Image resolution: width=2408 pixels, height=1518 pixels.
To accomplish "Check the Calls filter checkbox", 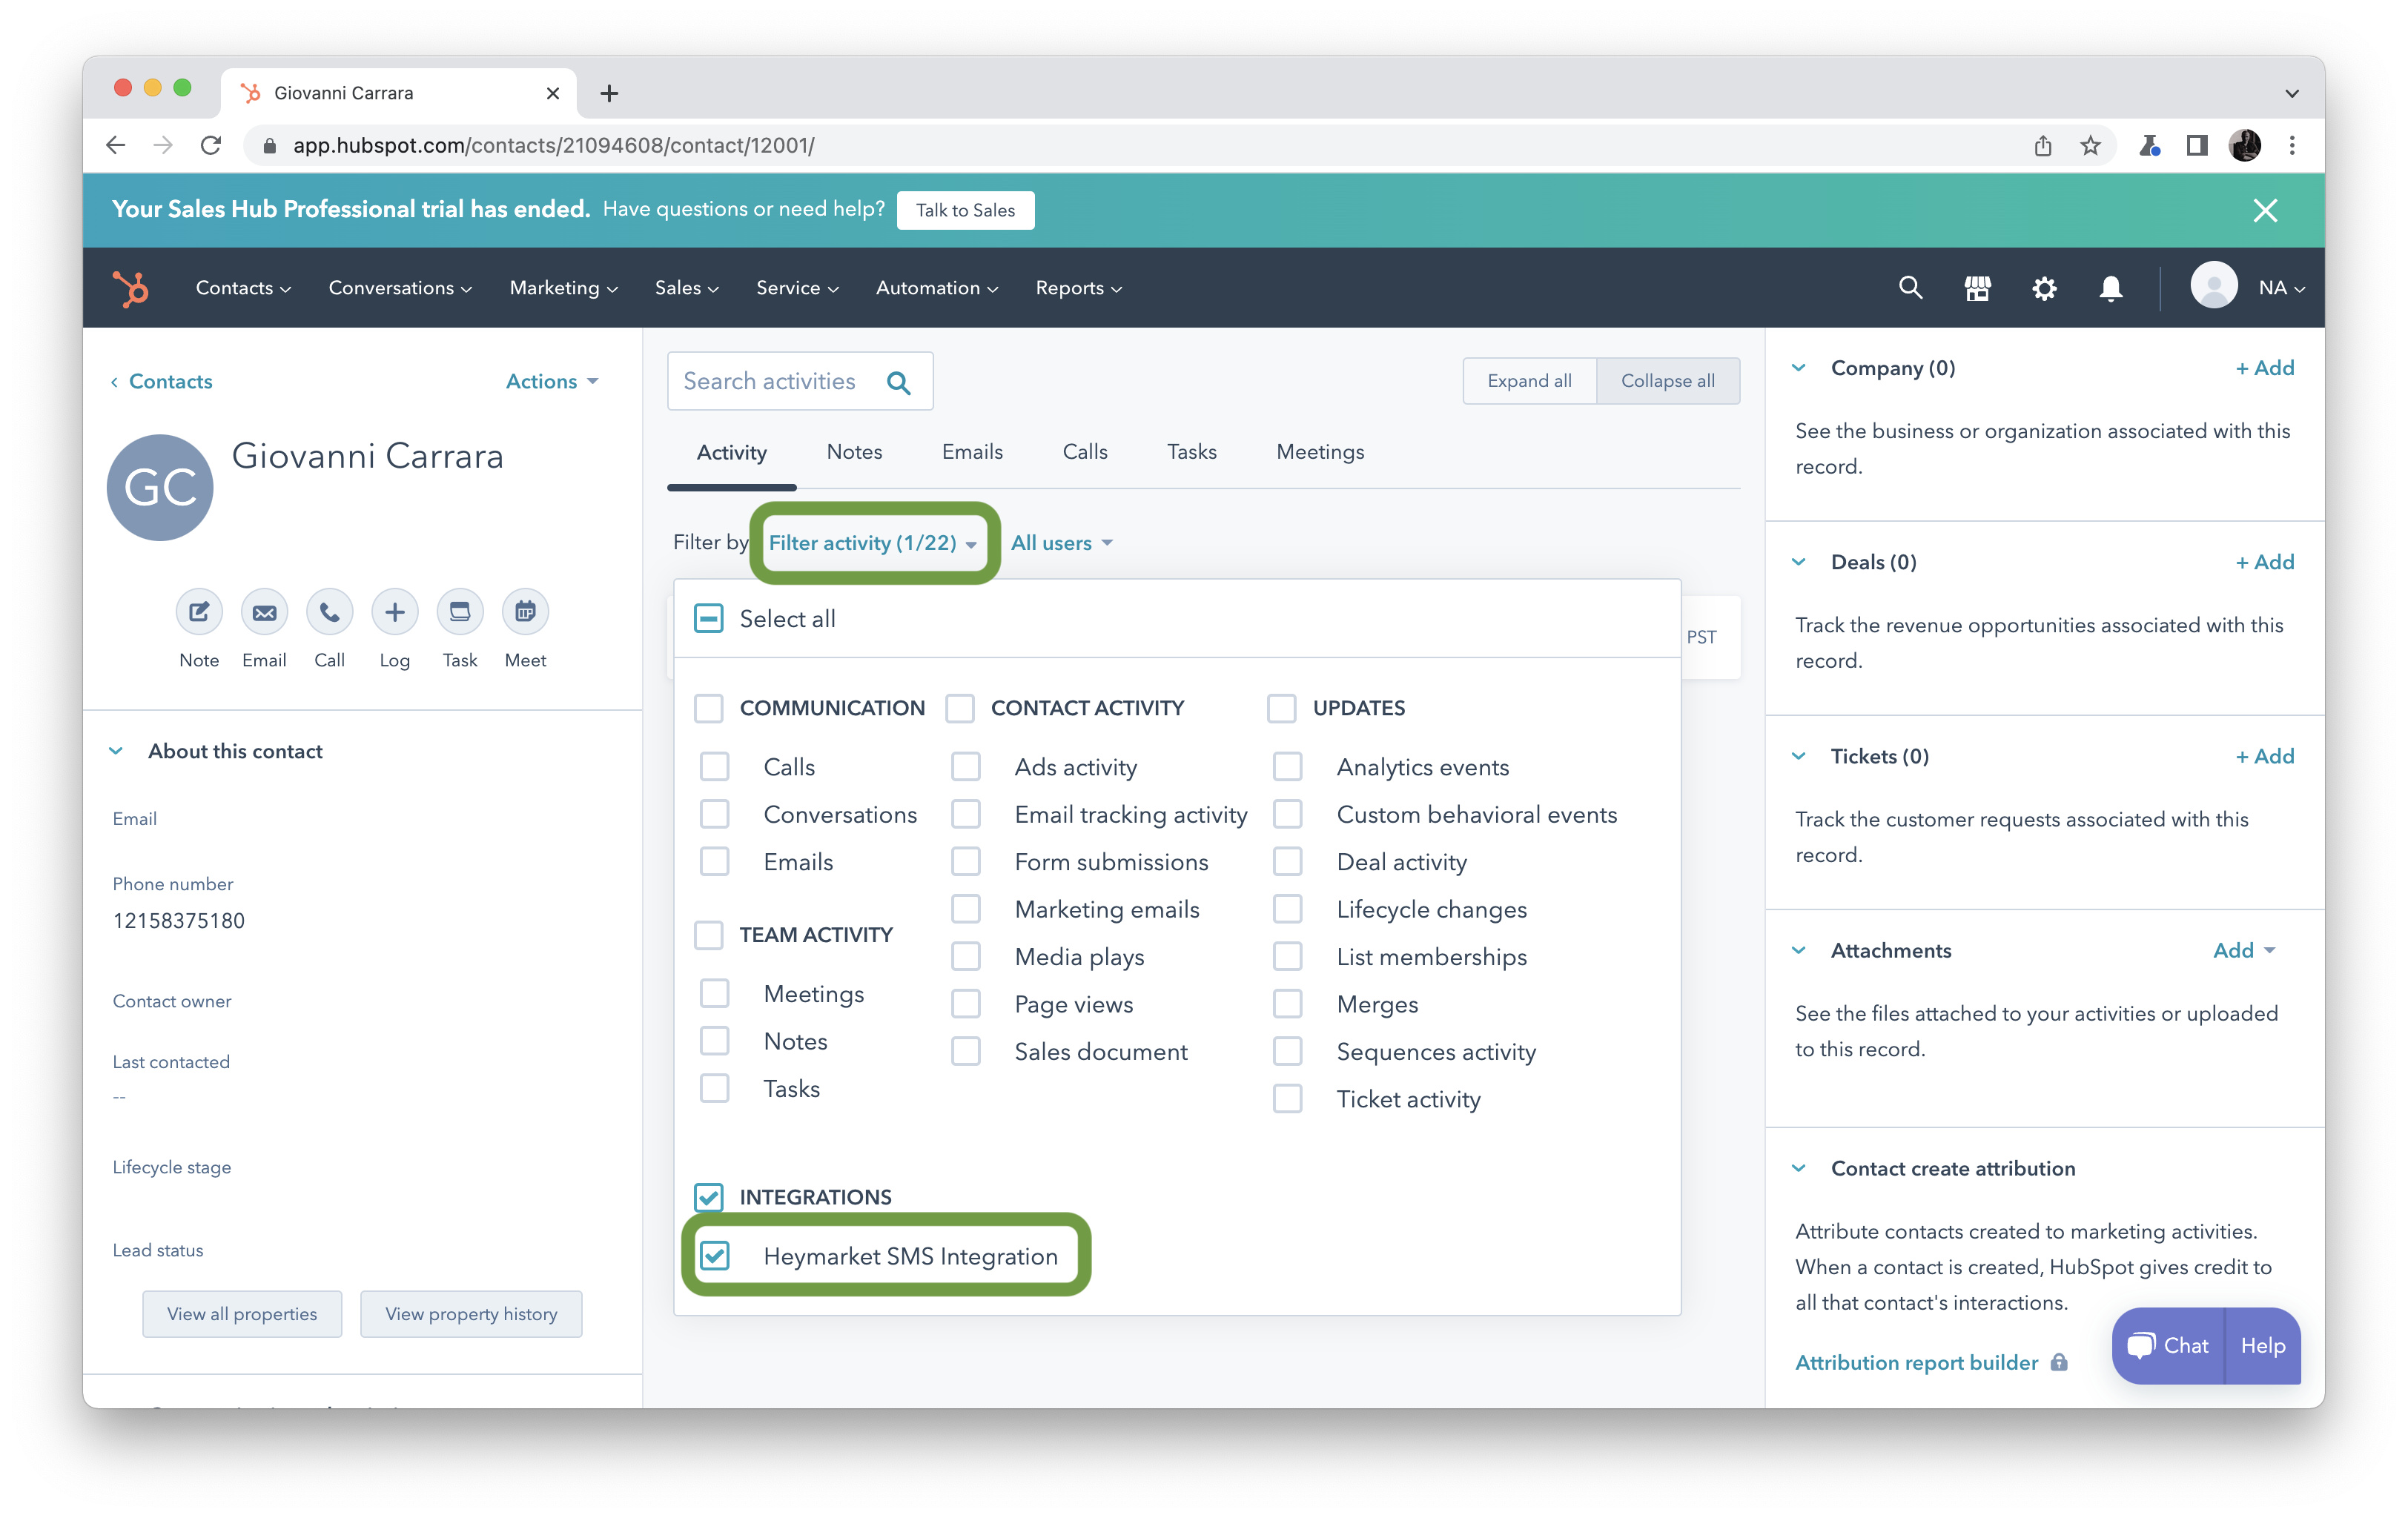I will click(x=714, y=767).
